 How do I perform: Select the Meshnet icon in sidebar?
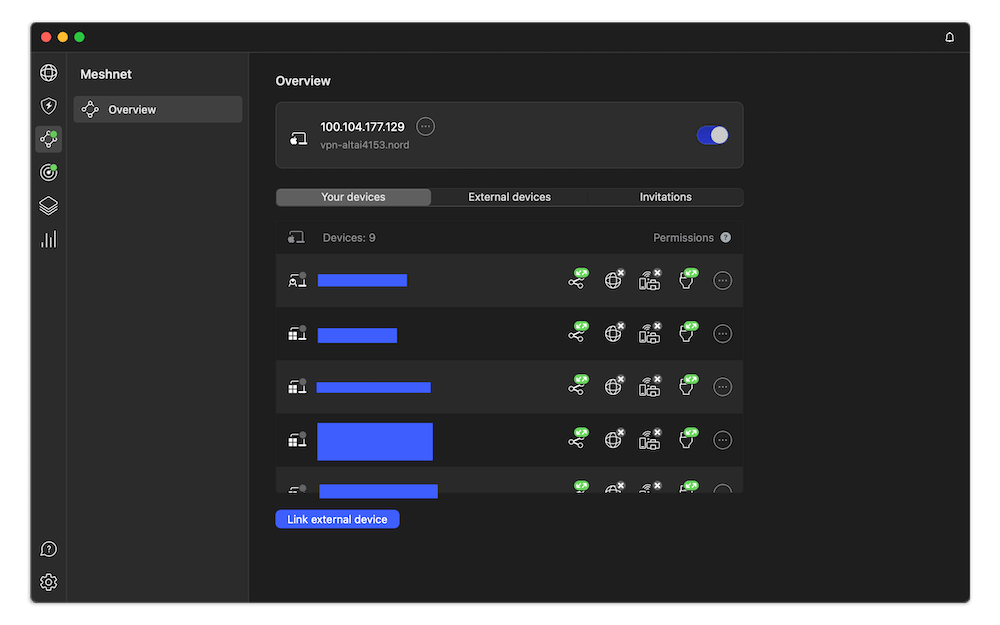click(x=48, y=139)
